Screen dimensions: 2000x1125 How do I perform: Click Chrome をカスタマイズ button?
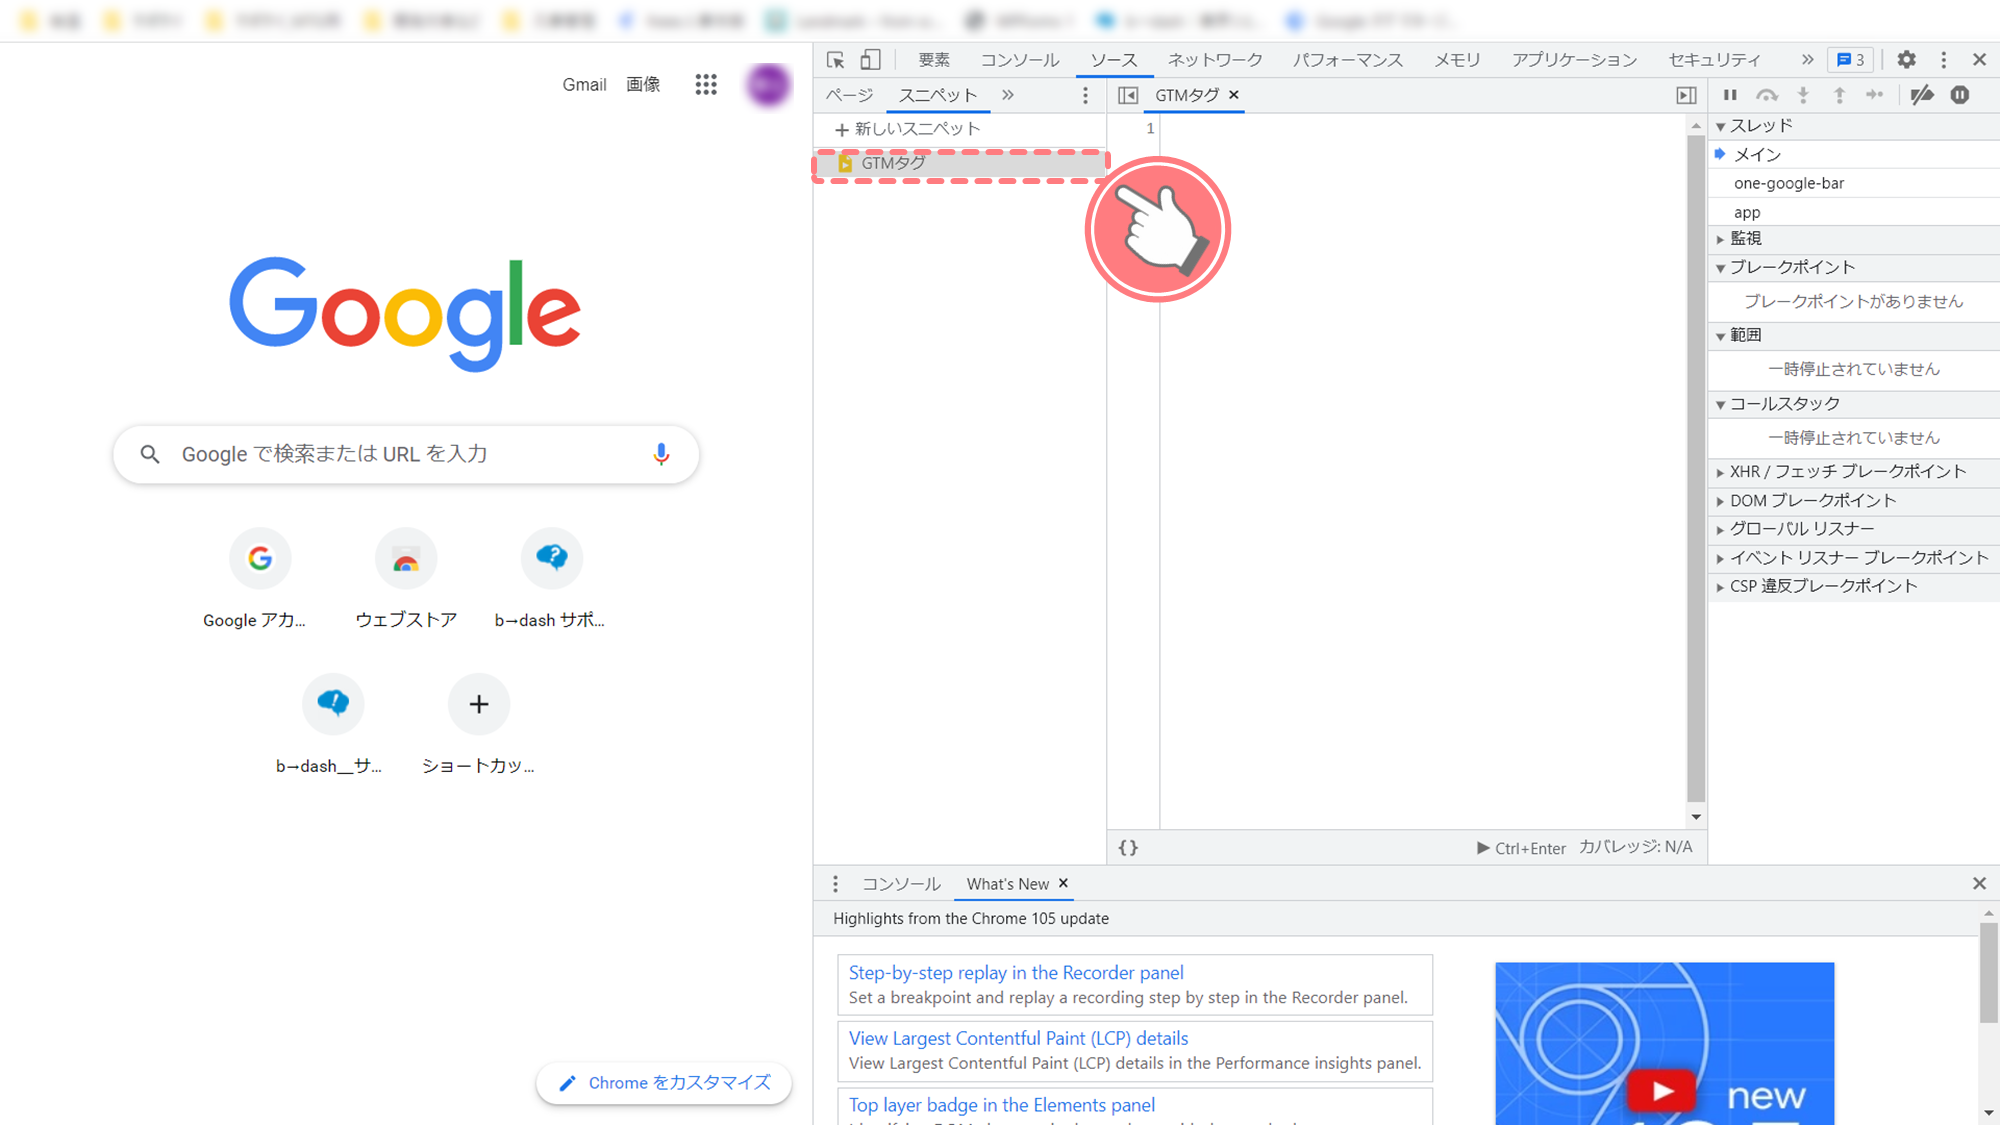point(664,1083)
